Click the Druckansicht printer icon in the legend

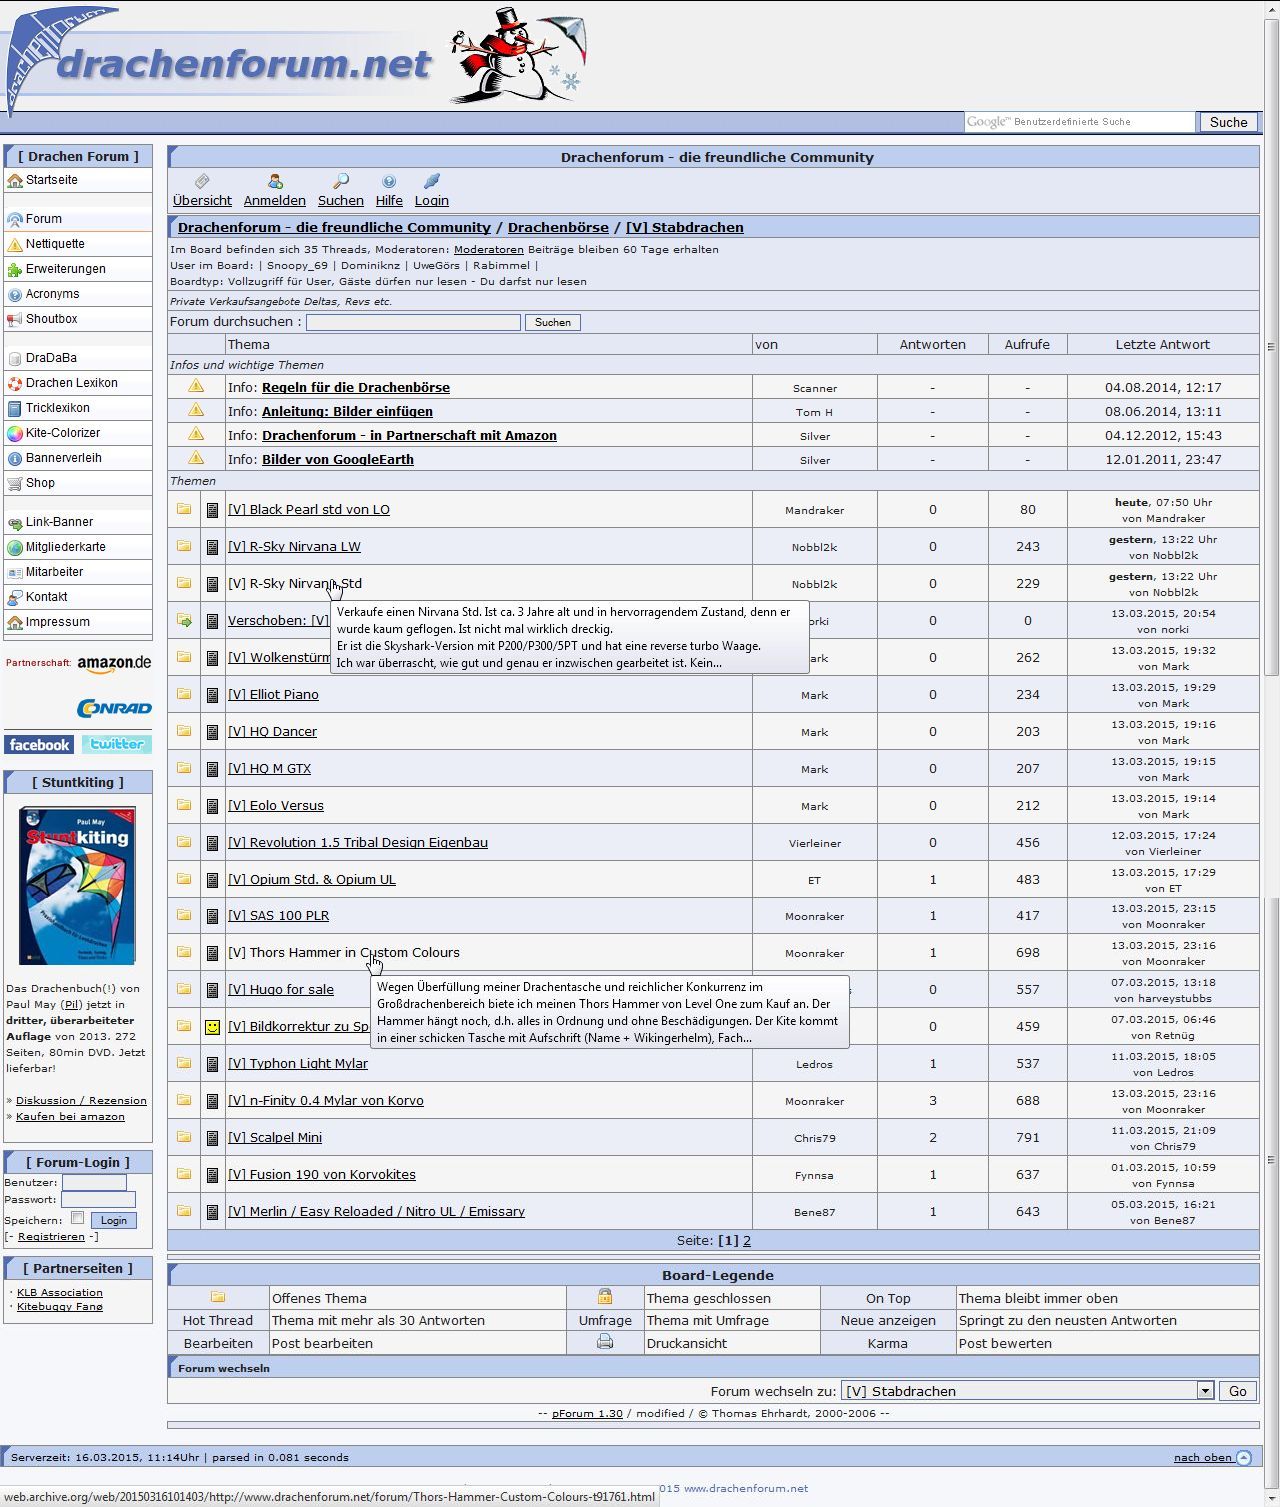(605, 1342)
